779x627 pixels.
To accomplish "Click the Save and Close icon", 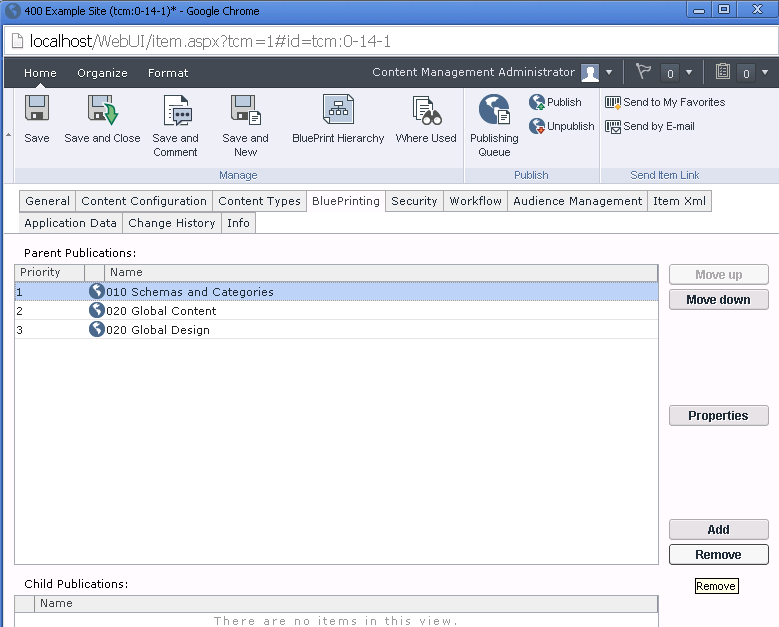I will (x=103, y=109).
